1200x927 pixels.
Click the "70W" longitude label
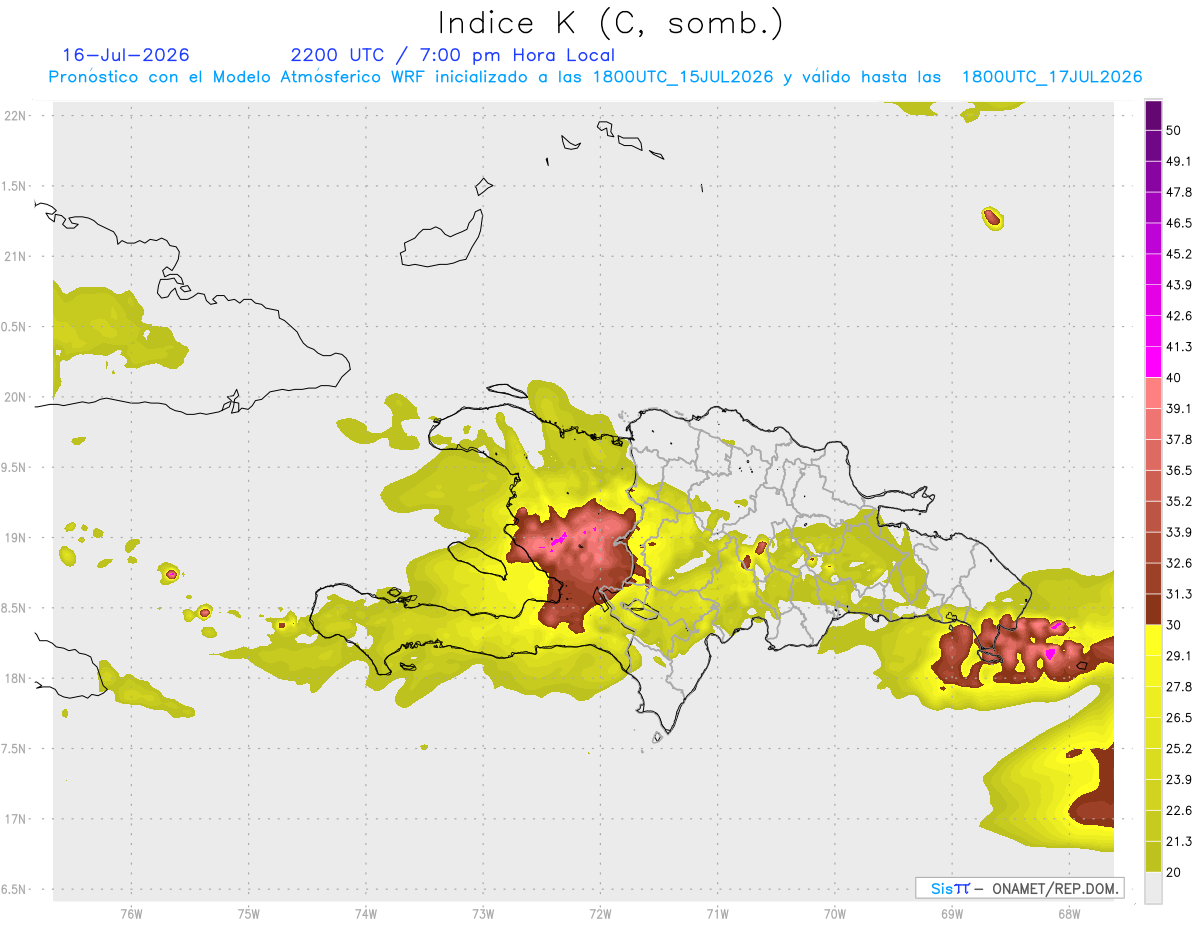pos(835,914)
